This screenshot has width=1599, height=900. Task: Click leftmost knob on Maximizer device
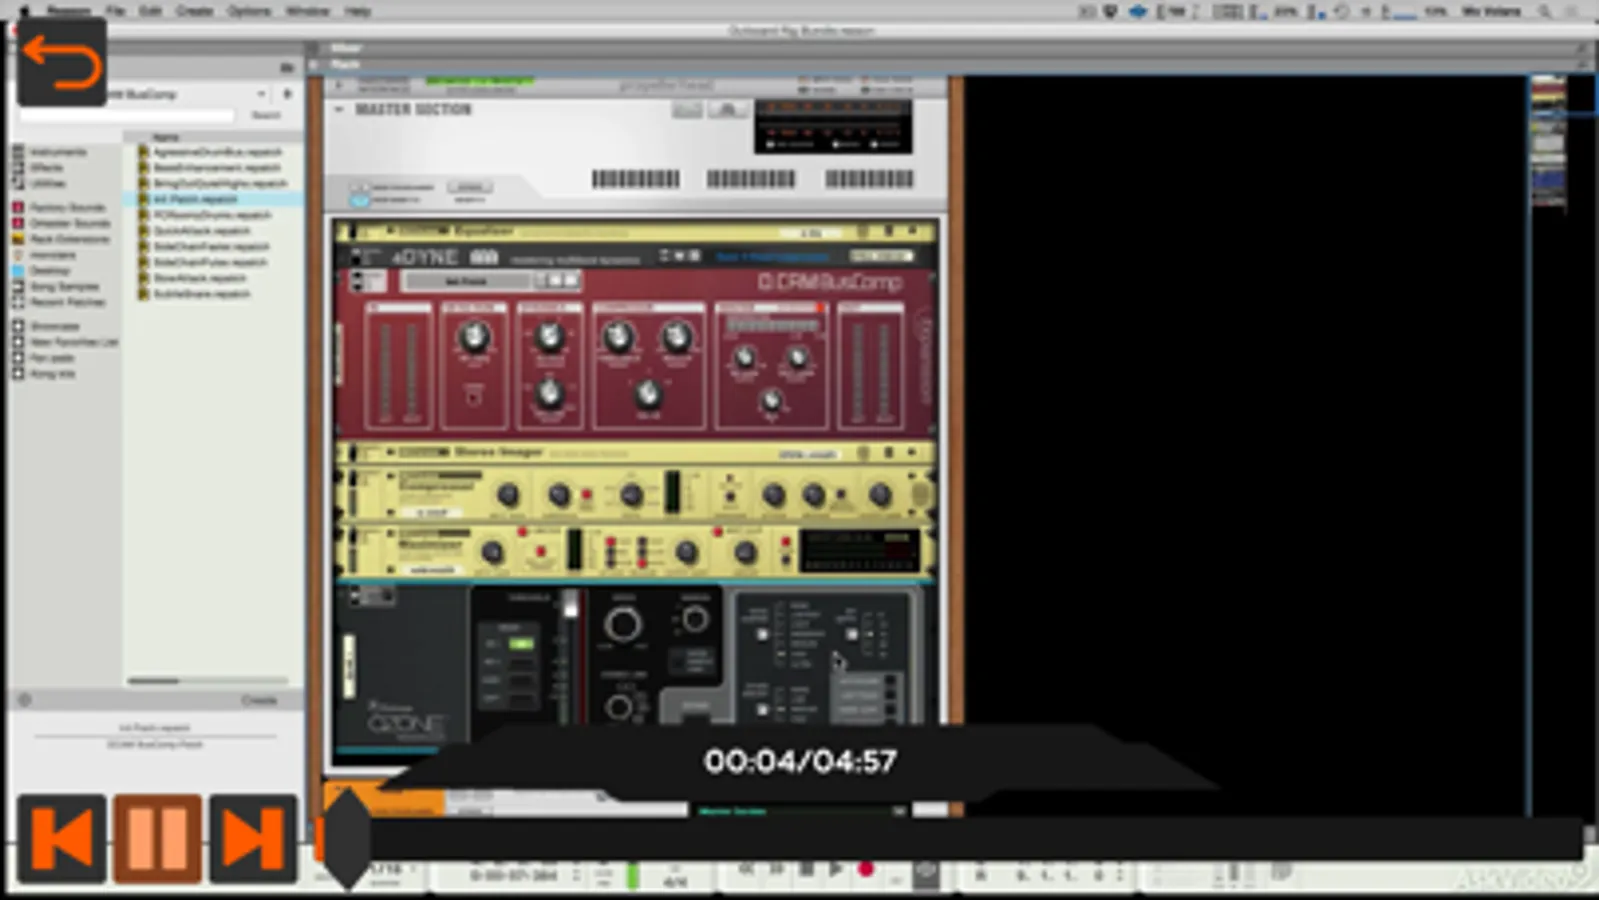point(493,552)
